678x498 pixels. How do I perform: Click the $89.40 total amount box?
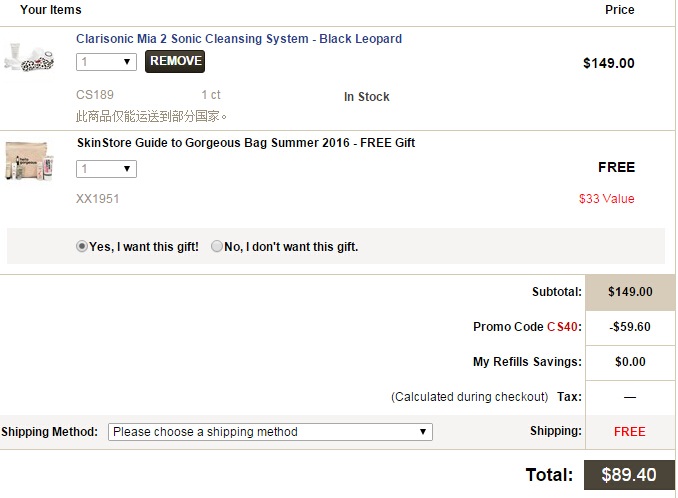[x=629, y=475]
